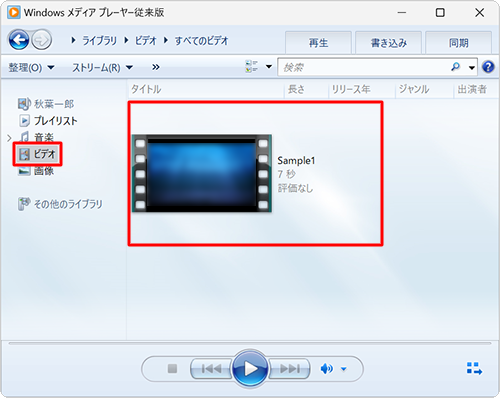Switch to the 同期 tab
Image resolution: width=500 pixels, height=398 pixels.
pyautogui.click(x=459, y=43)
